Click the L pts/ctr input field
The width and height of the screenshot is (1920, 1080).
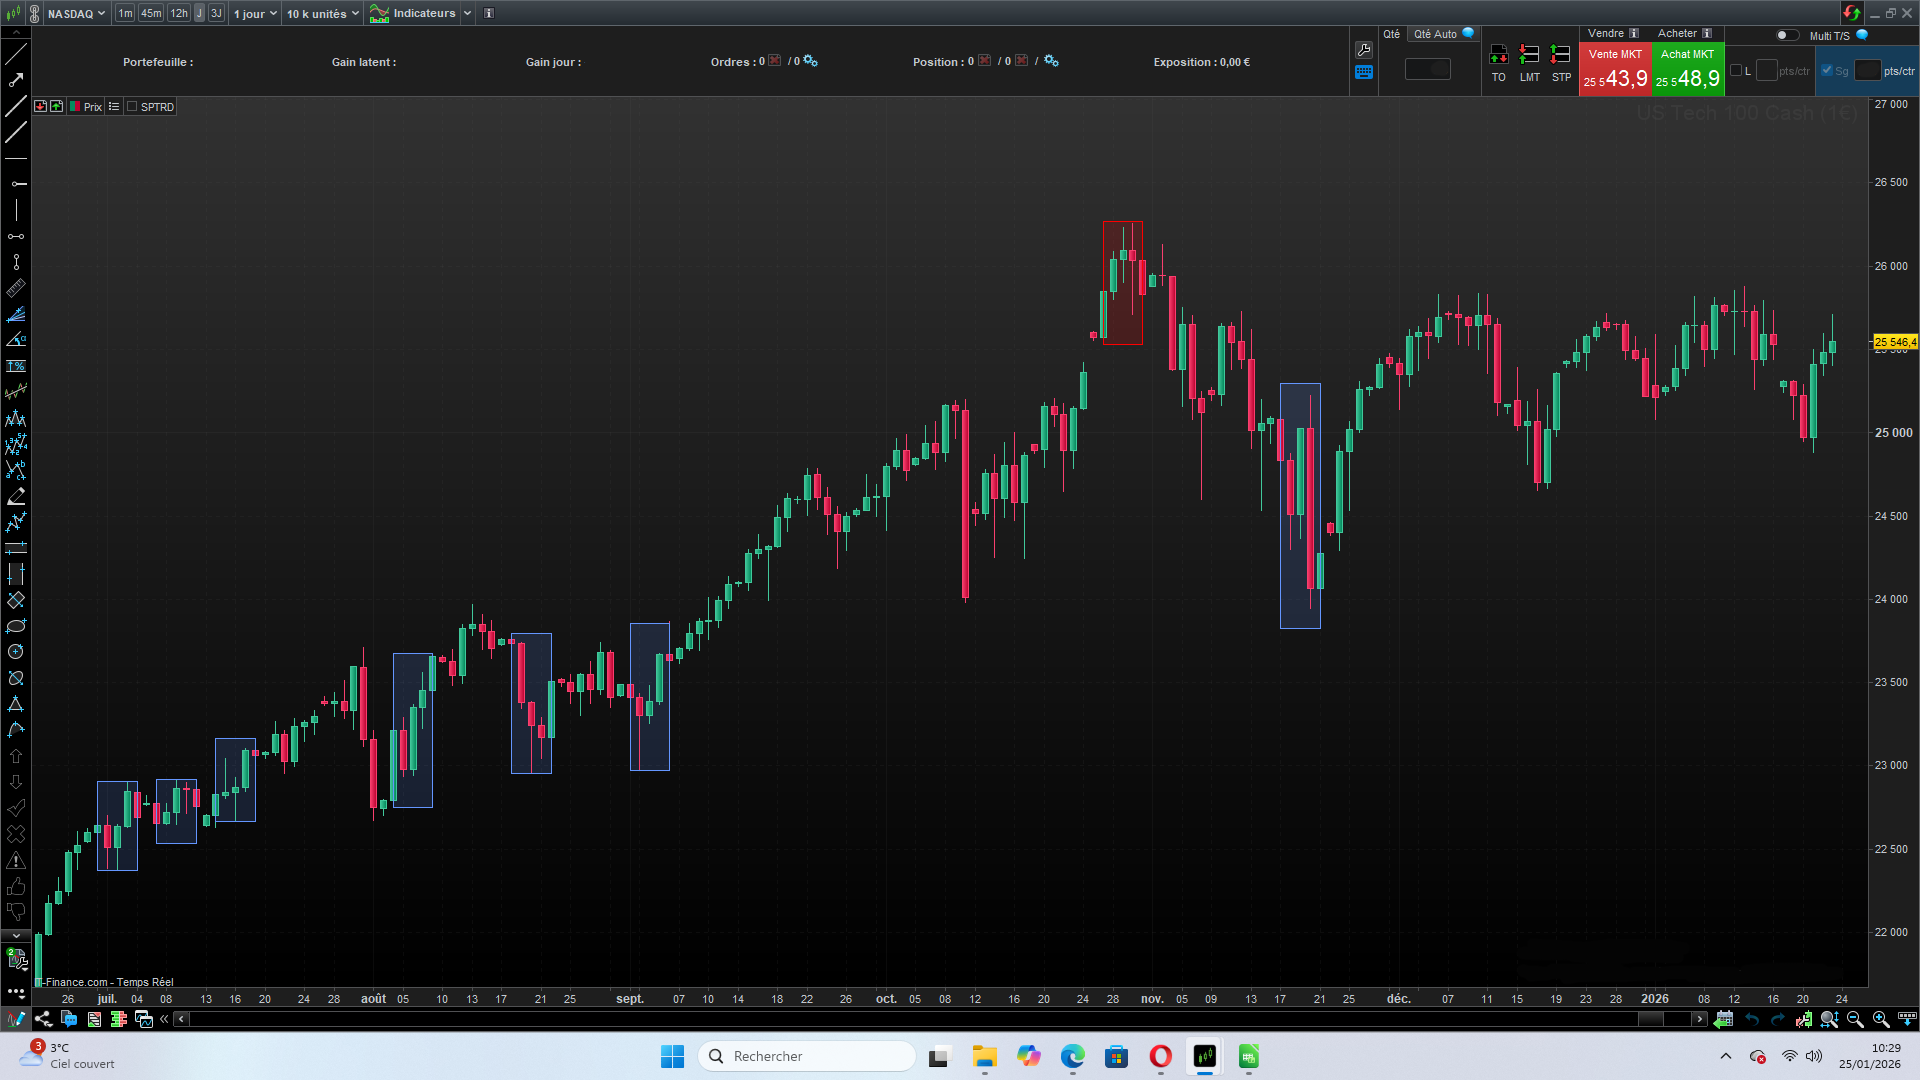click(1766, 70)
